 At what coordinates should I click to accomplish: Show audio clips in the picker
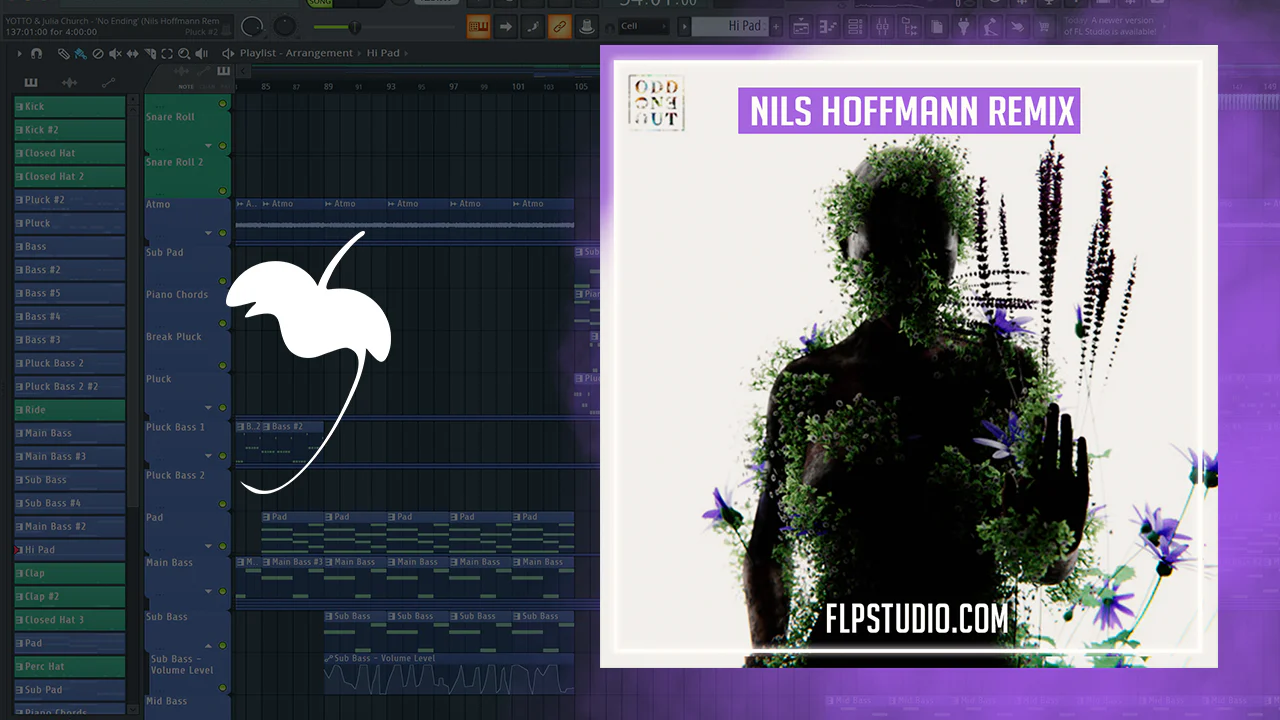[69, 82]
